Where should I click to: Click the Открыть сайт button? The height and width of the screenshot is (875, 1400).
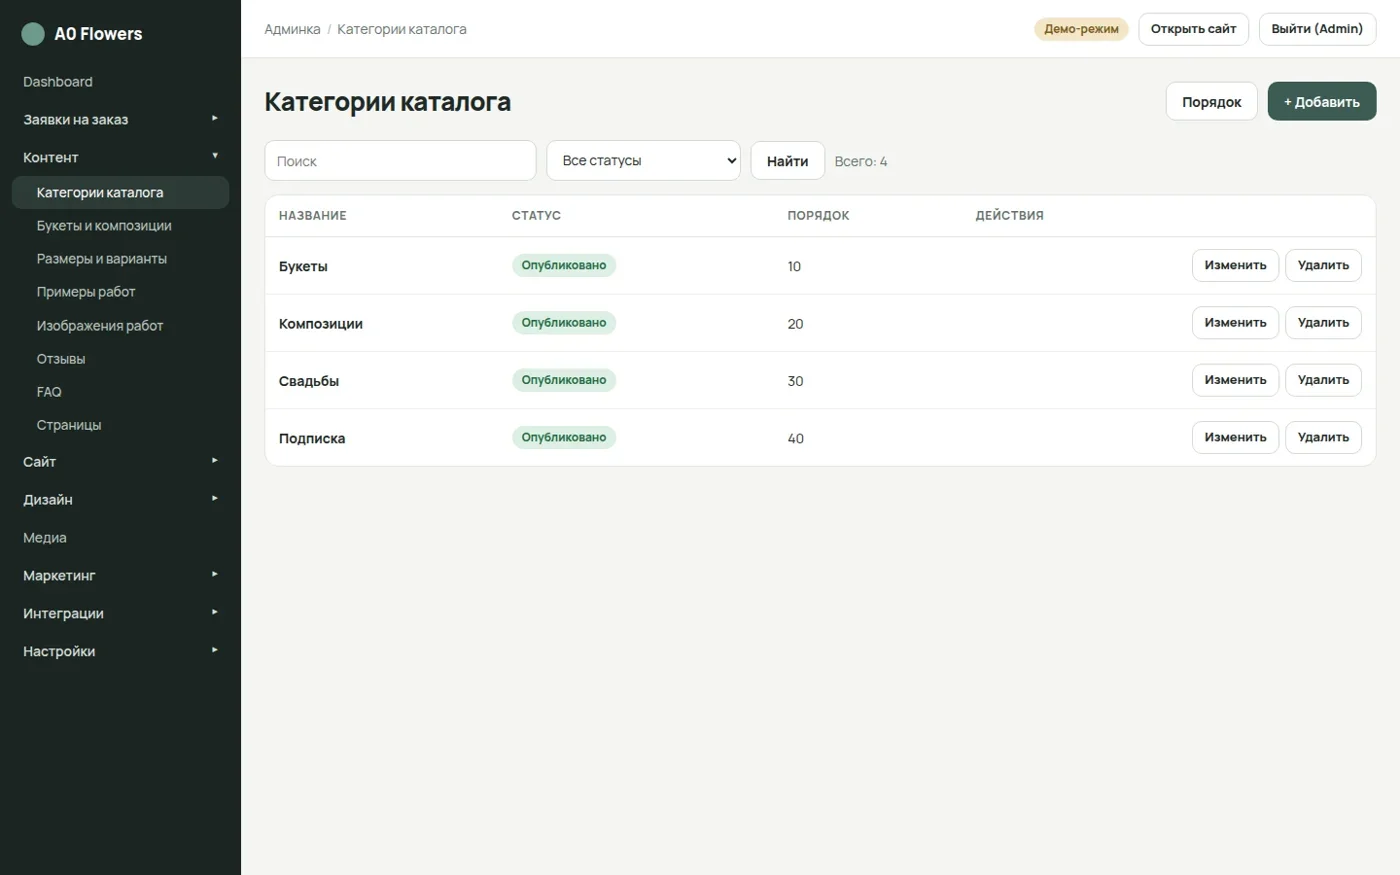coord(1193,29)
